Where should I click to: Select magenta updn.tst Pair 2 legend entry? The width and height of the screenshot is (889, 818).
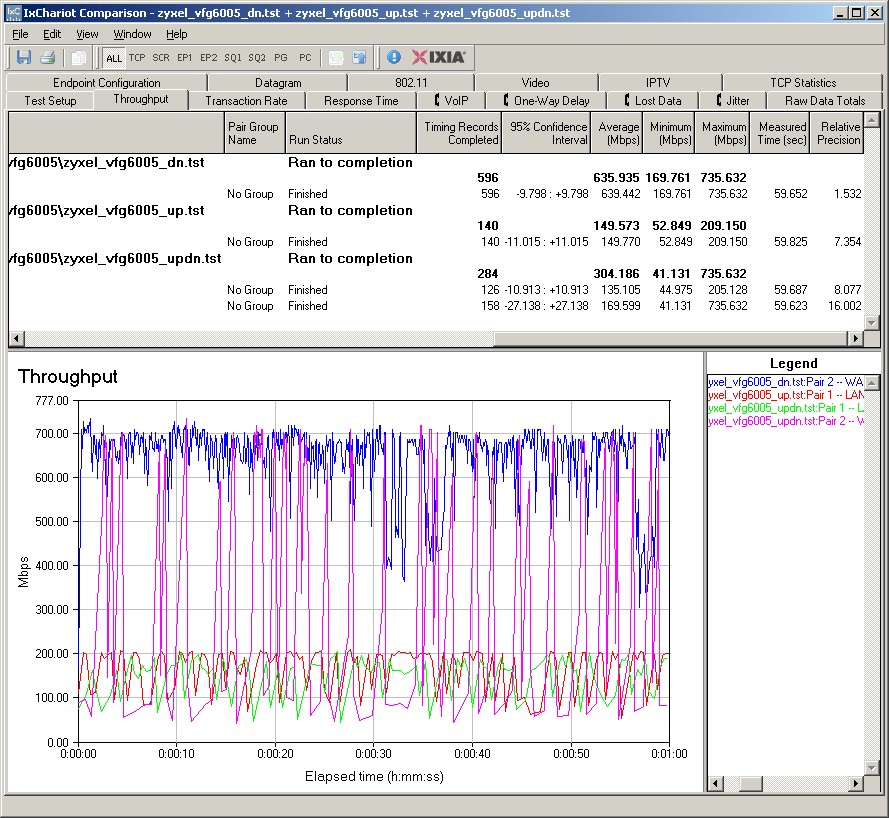(786, 421)
